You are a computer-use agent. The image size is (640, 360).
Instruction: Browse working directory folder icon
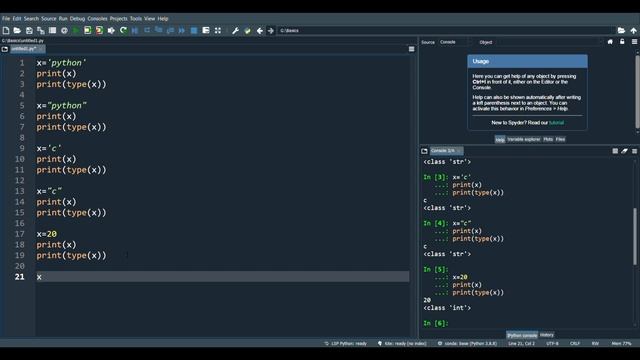(621, 31)
